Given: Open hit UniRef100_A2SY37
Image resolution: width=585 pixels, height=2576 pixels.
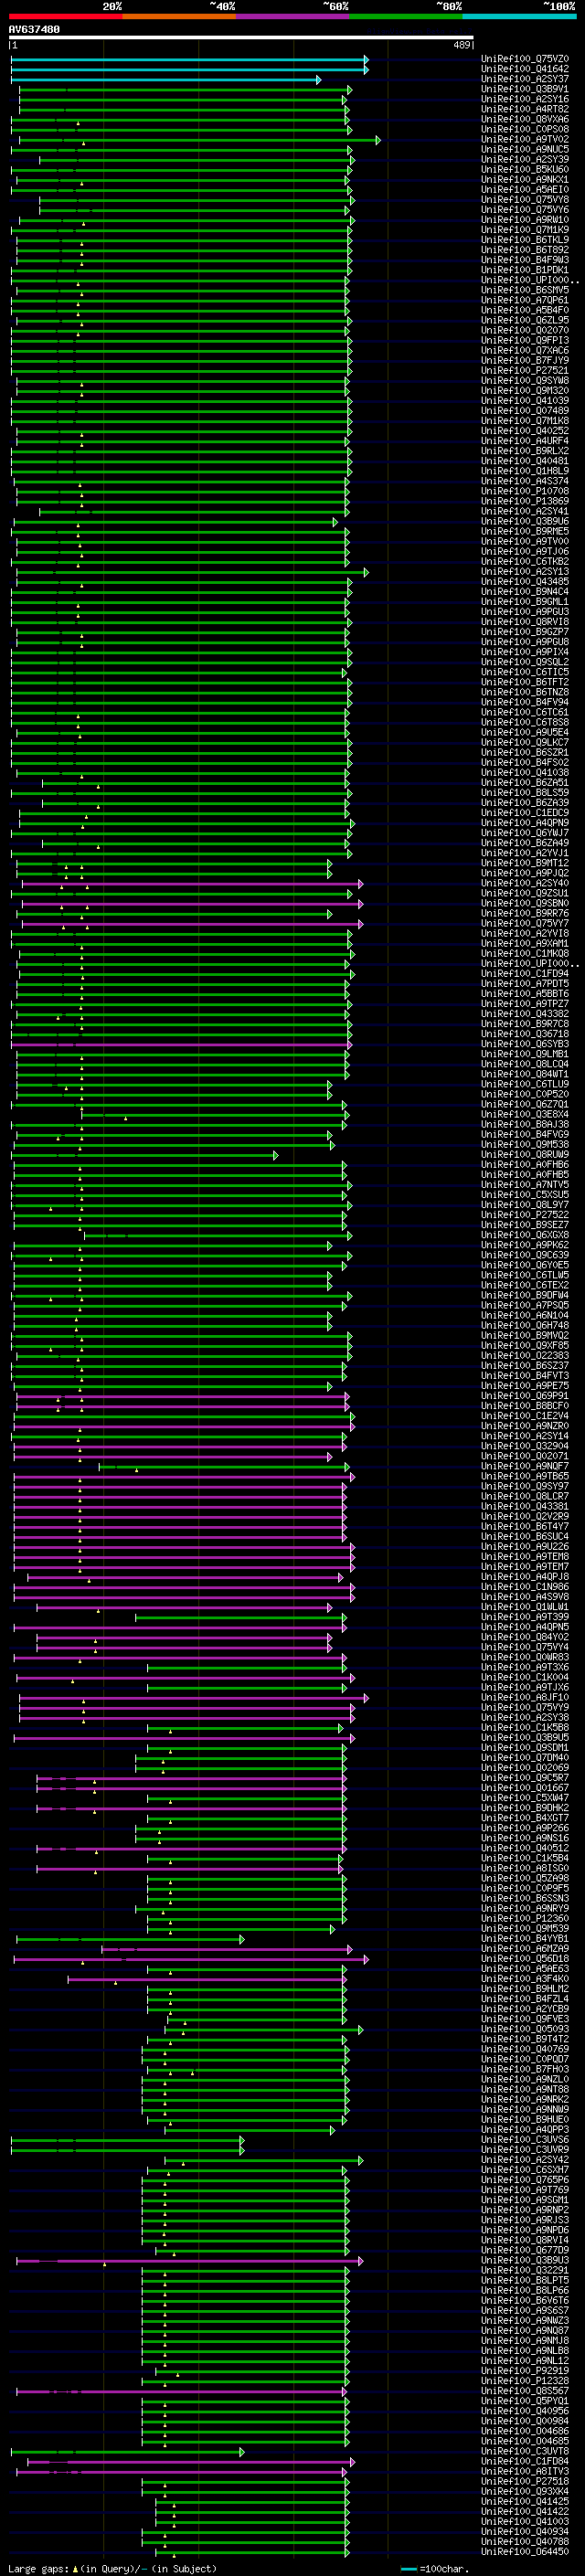Looking at the screenshot, I should (525, 79).
